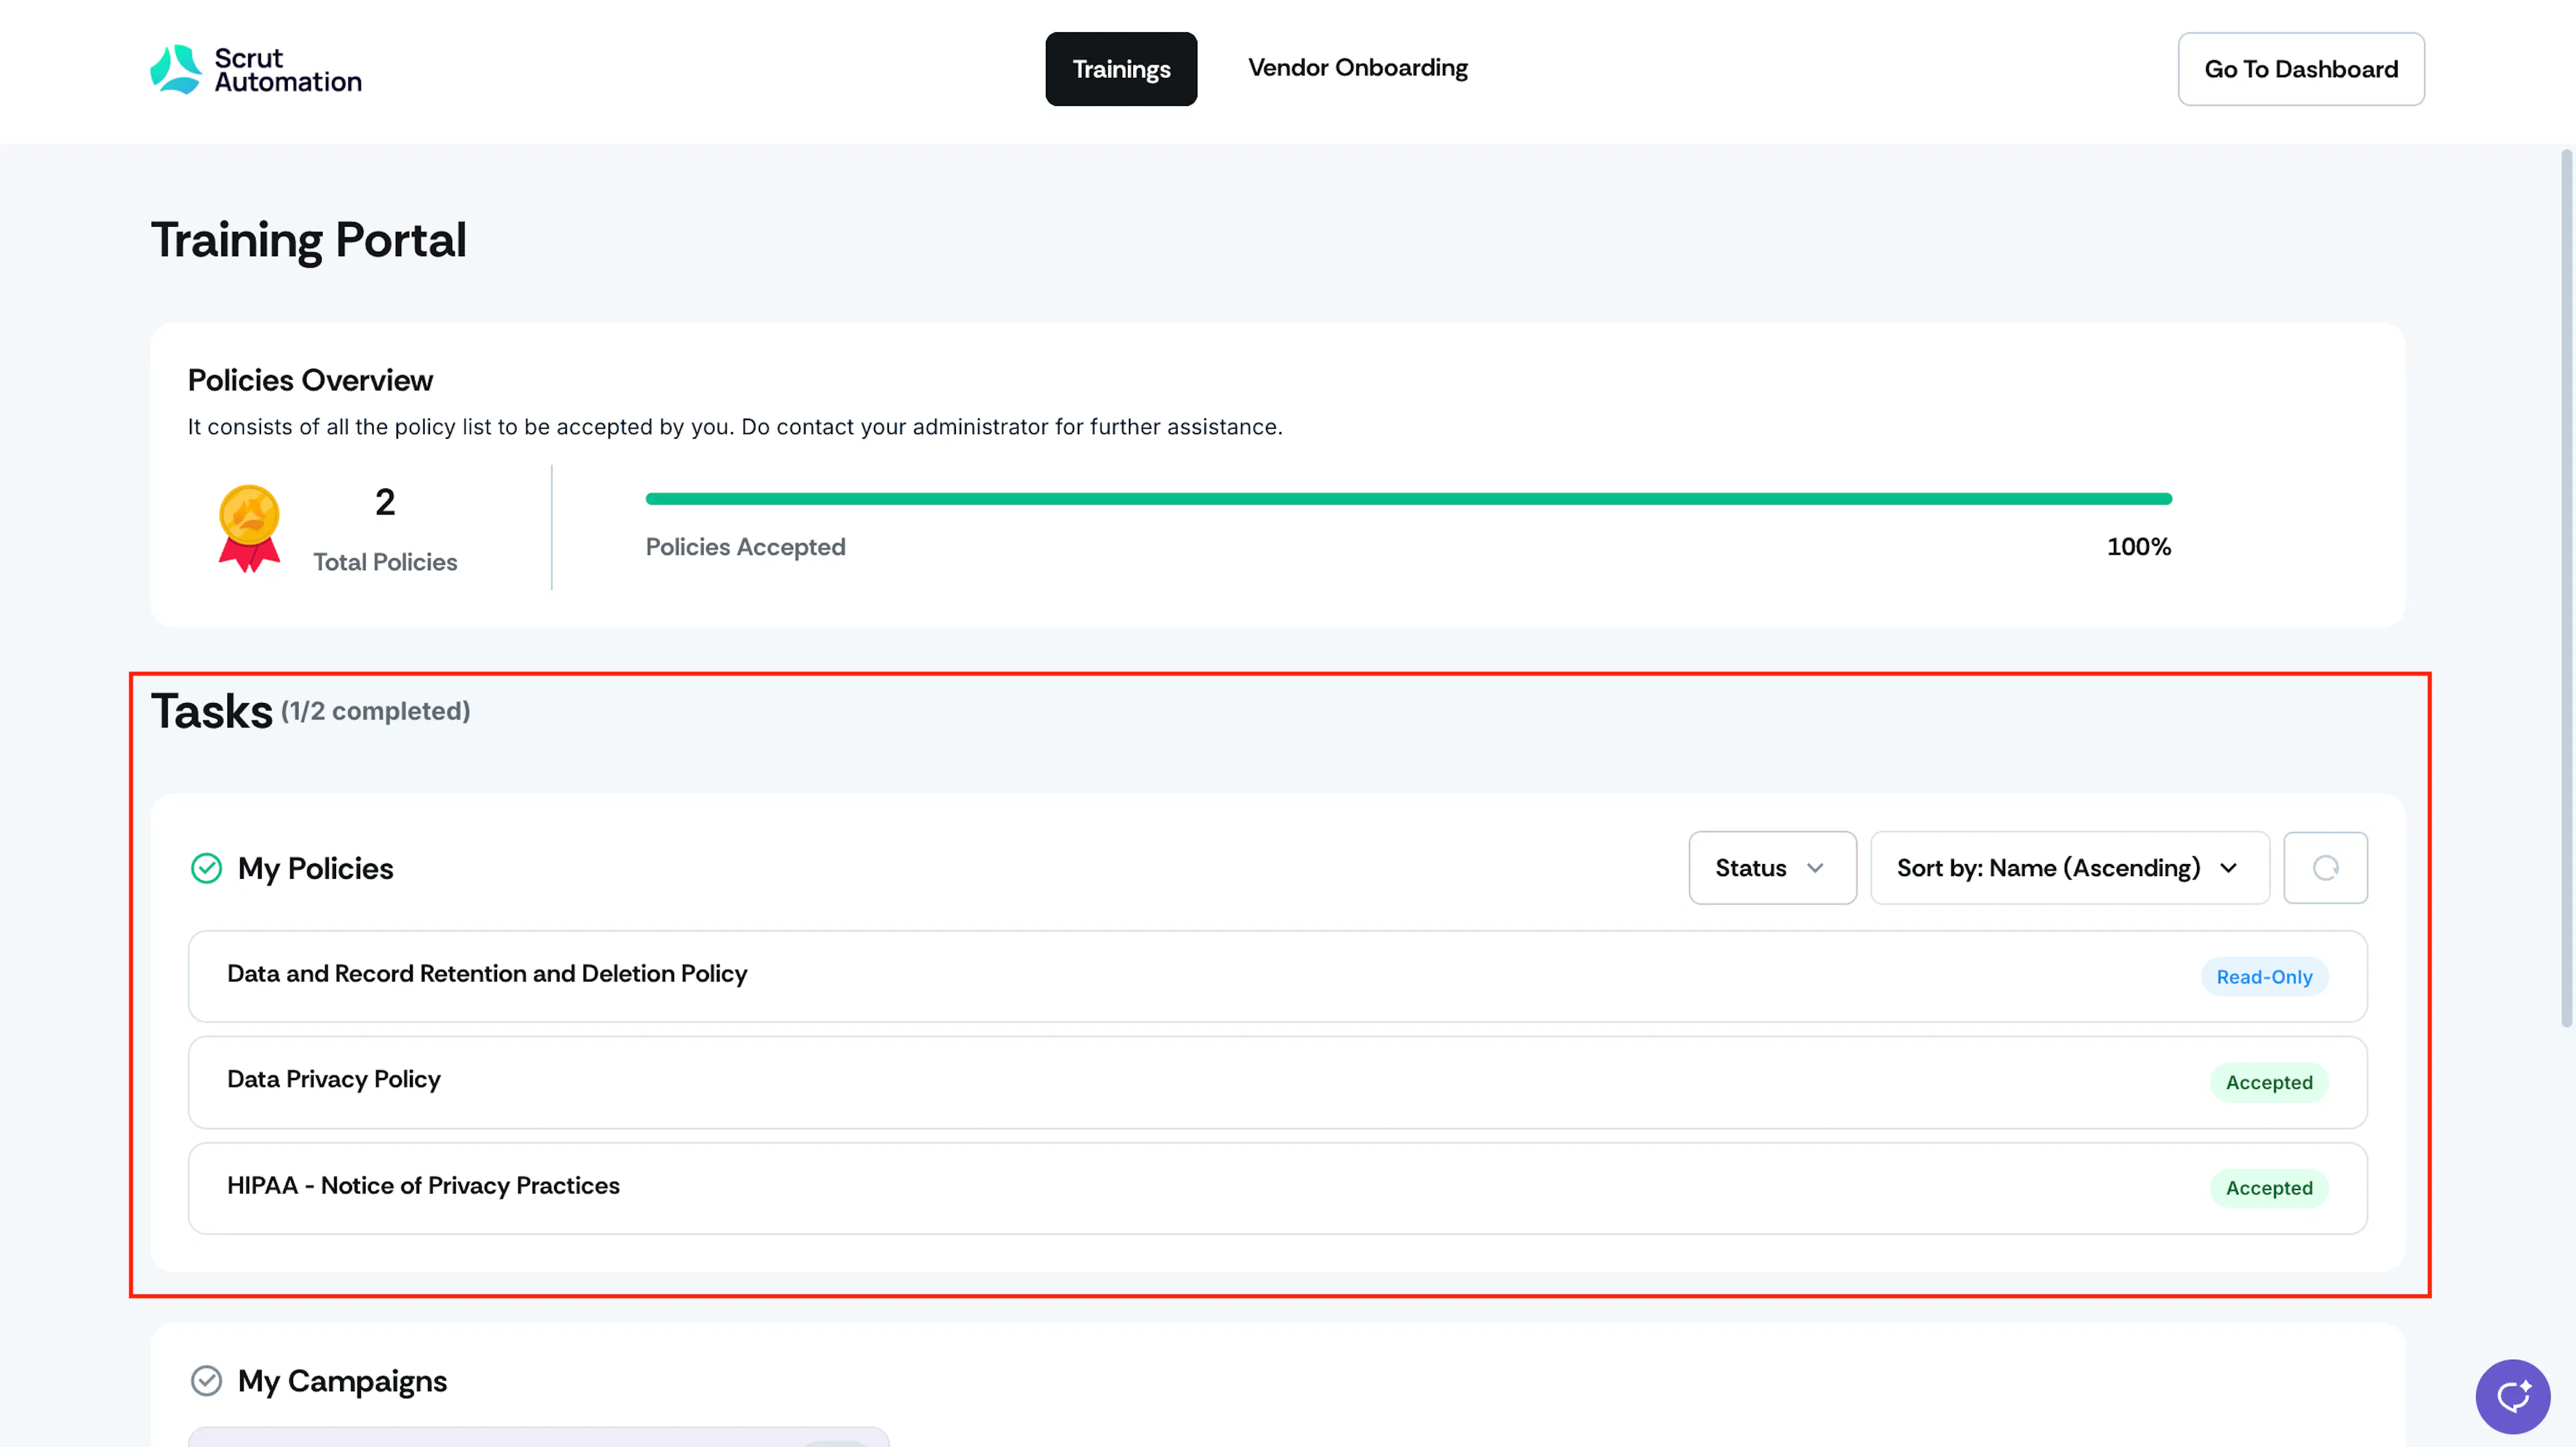Open the Sort by Name (Ascending) dropdown
2576x1447 pixels.
pyautogui.click(x=2069, y=868)
